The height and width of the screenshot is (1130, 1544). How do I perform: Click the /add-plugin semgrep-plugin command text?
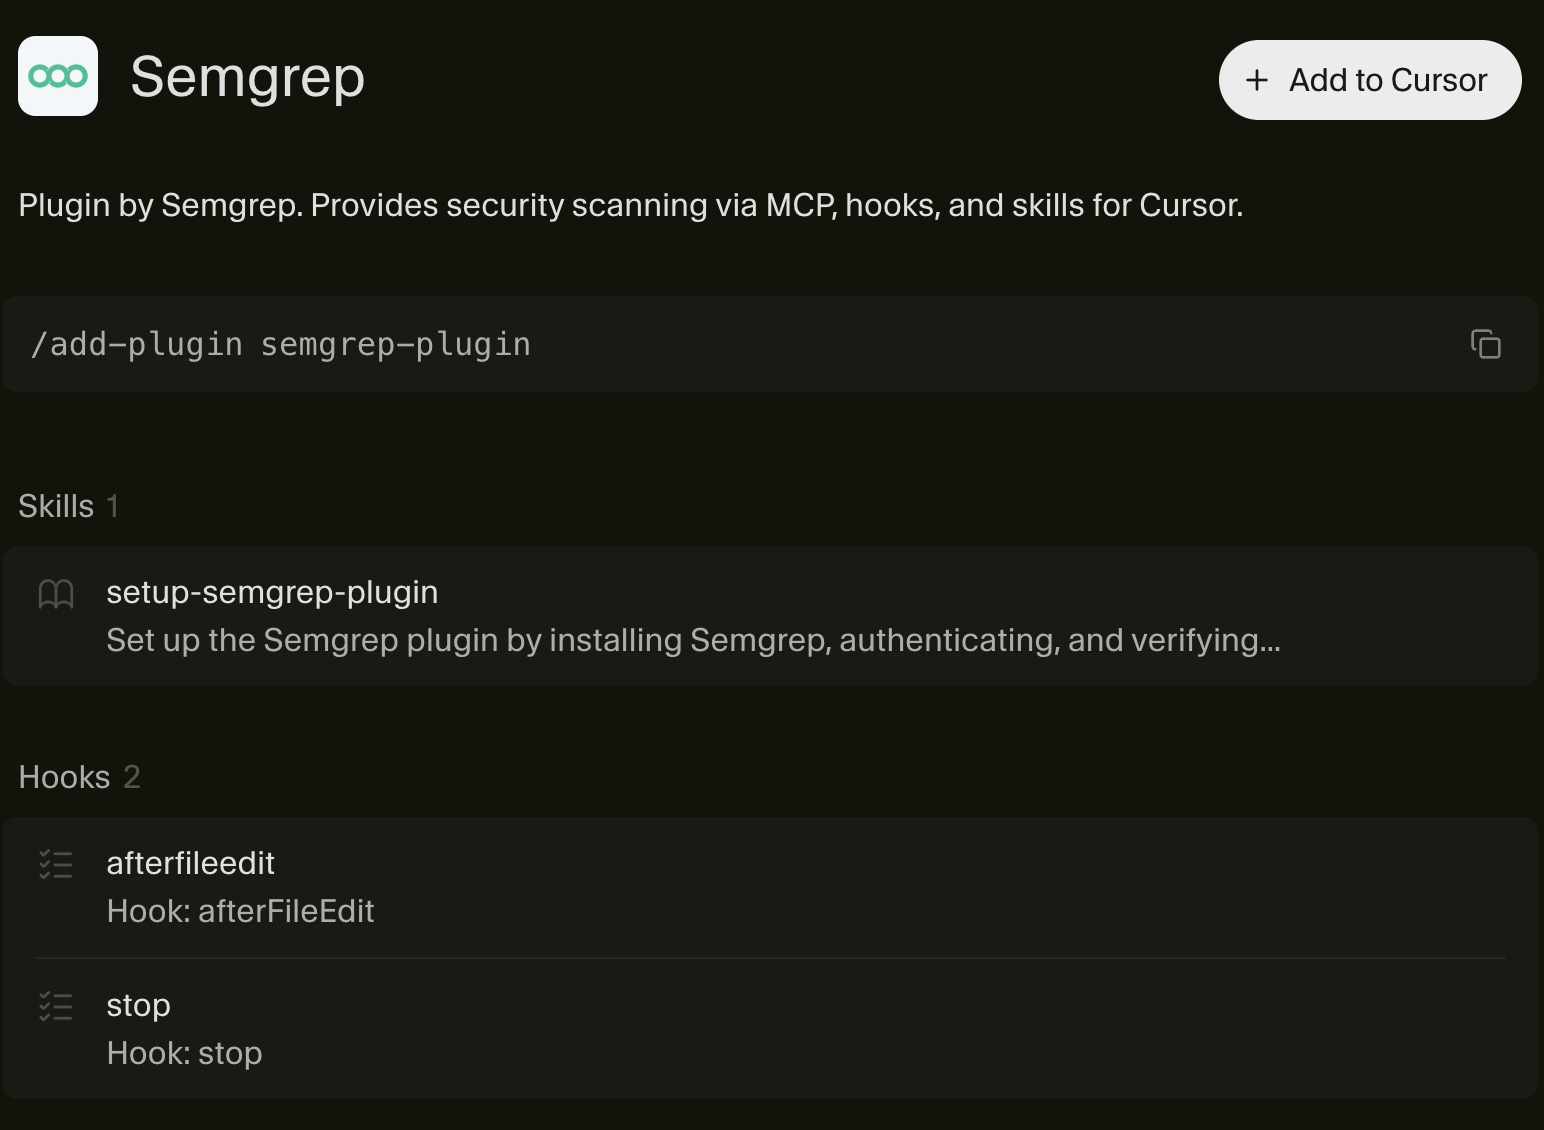tap(281, 344)
